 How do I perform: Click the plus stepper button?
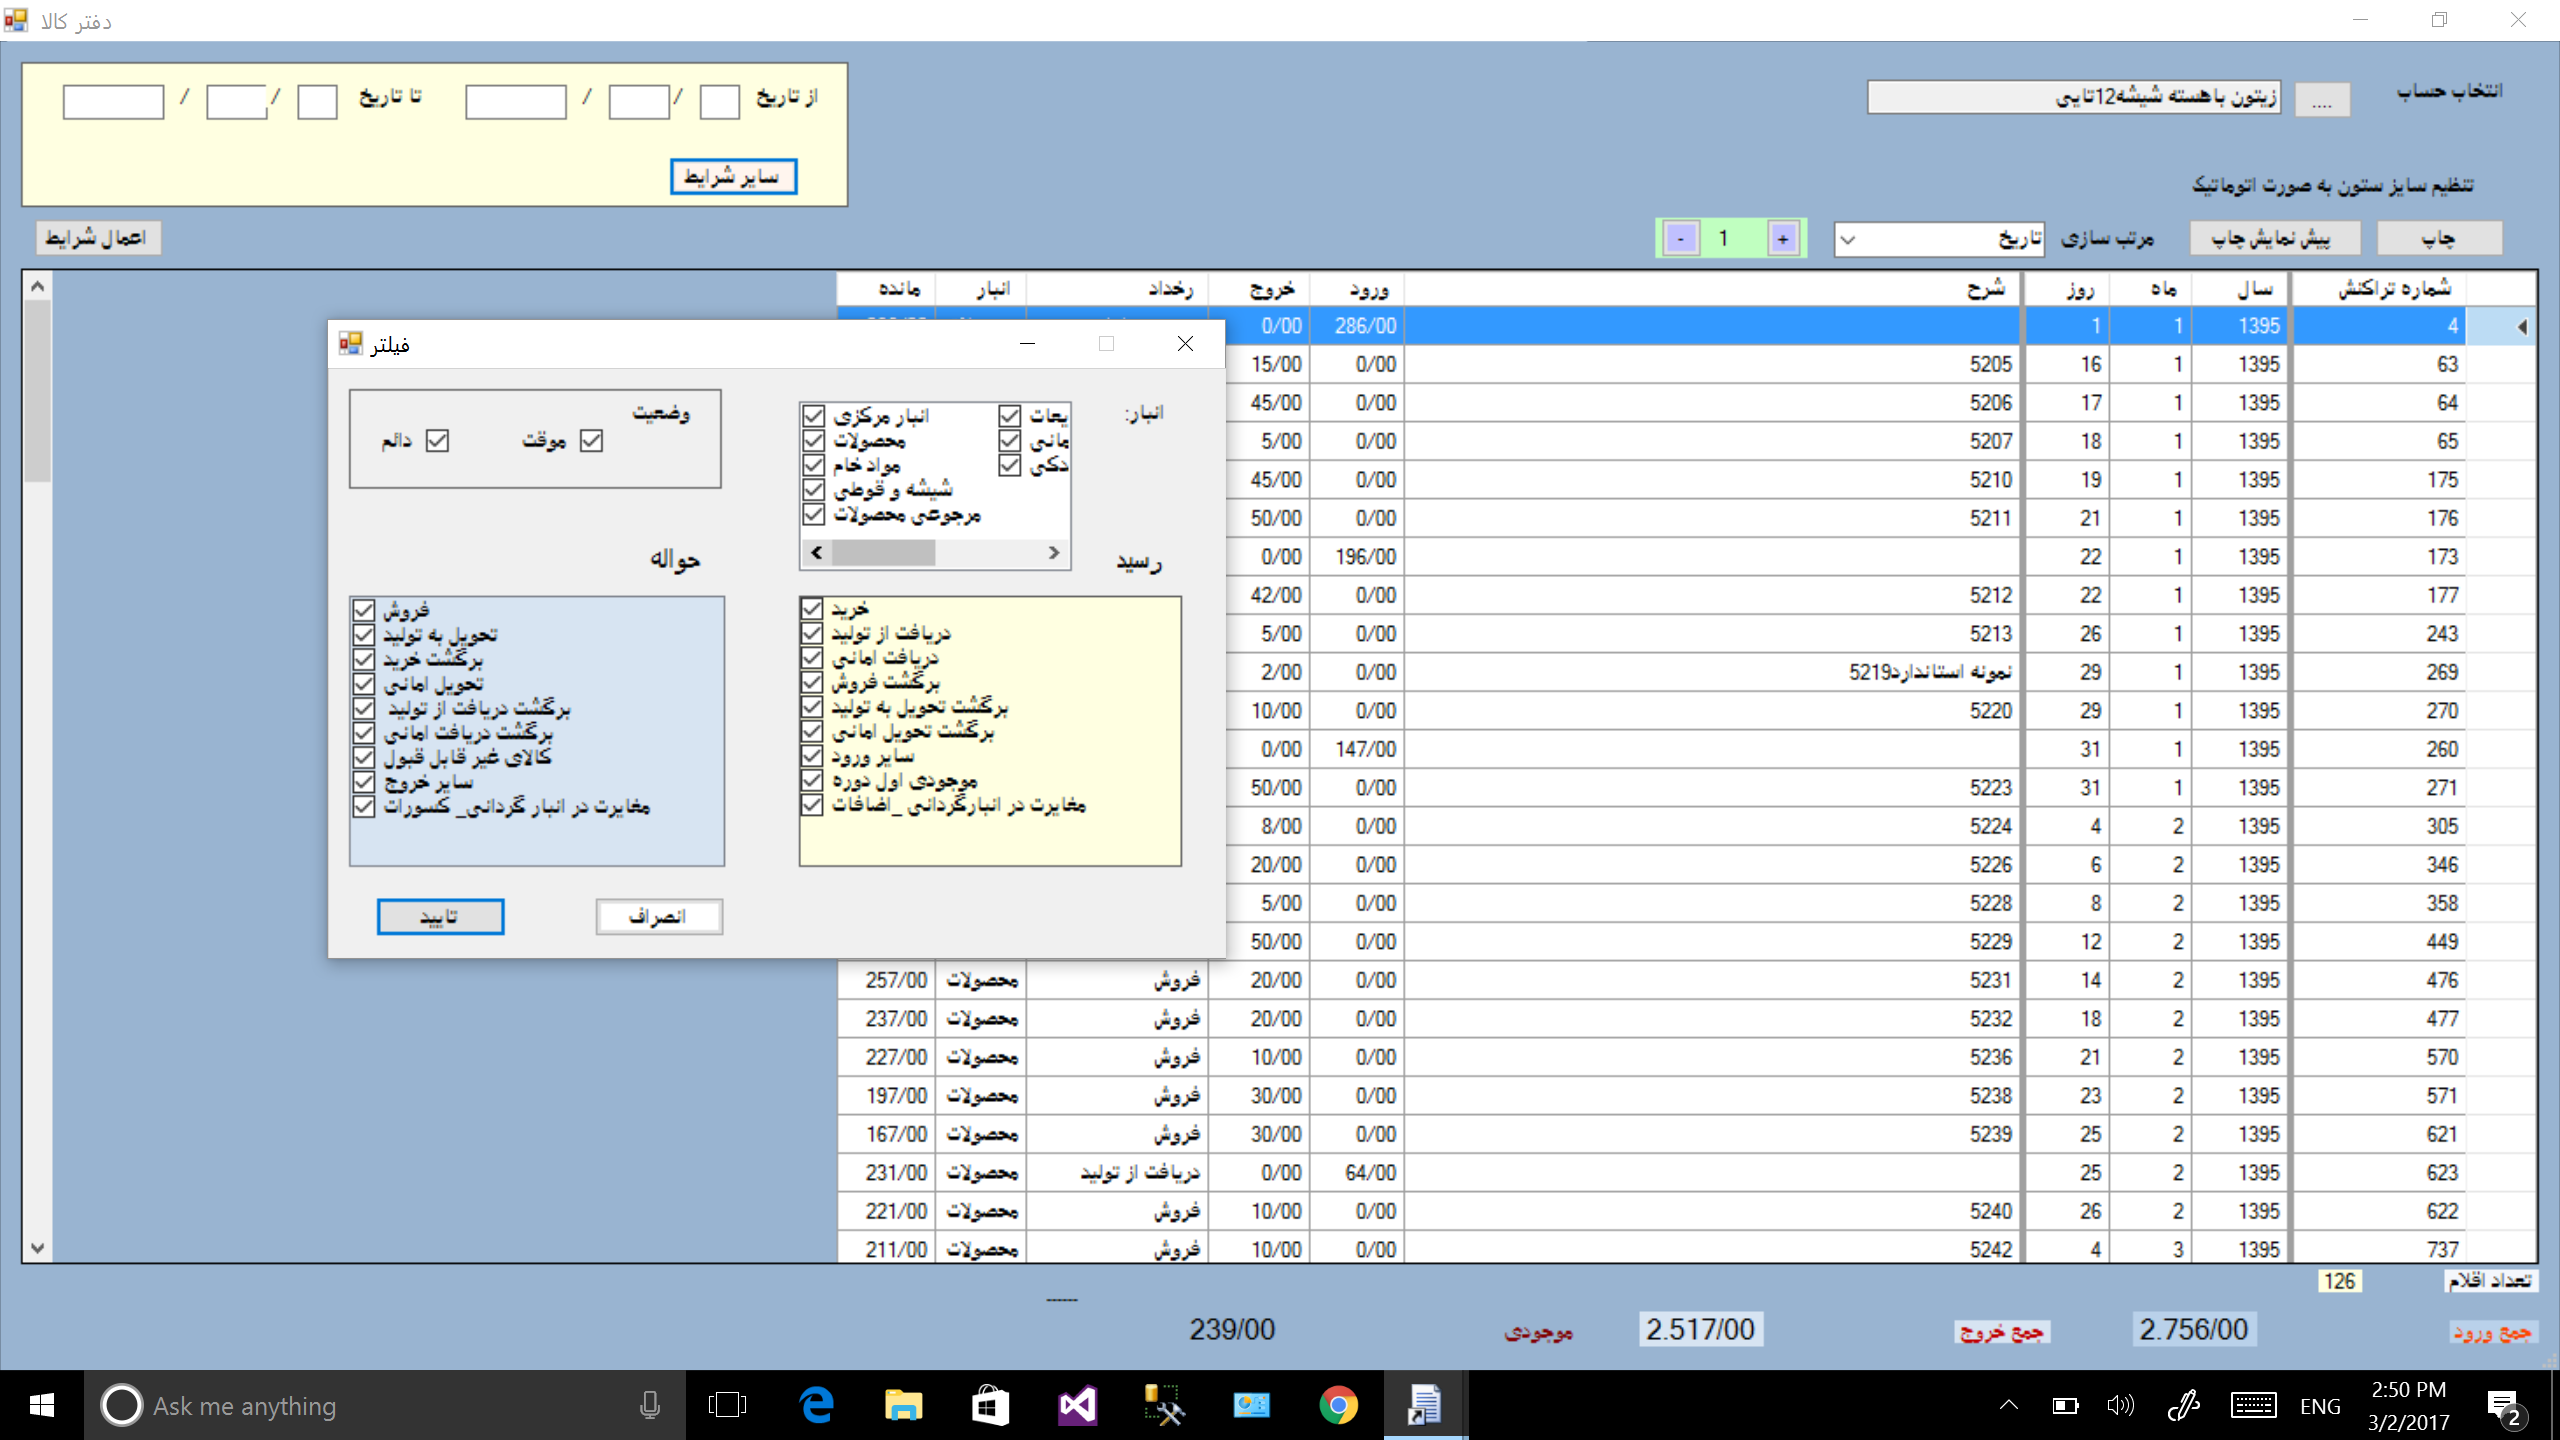1783,239
